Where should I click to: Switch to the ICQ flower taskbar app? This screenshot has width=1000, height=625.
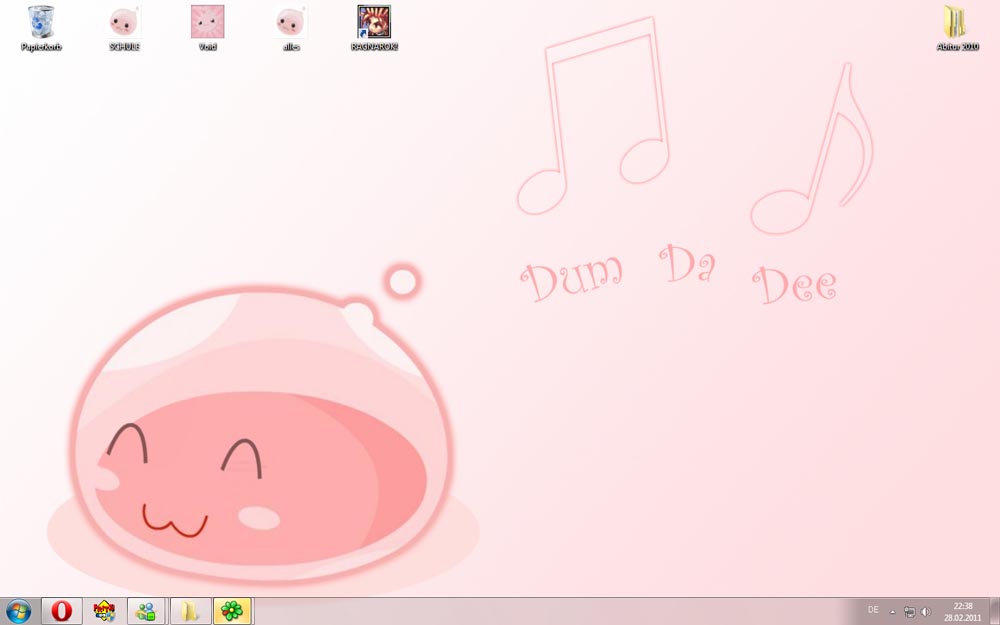click(232, 611)
